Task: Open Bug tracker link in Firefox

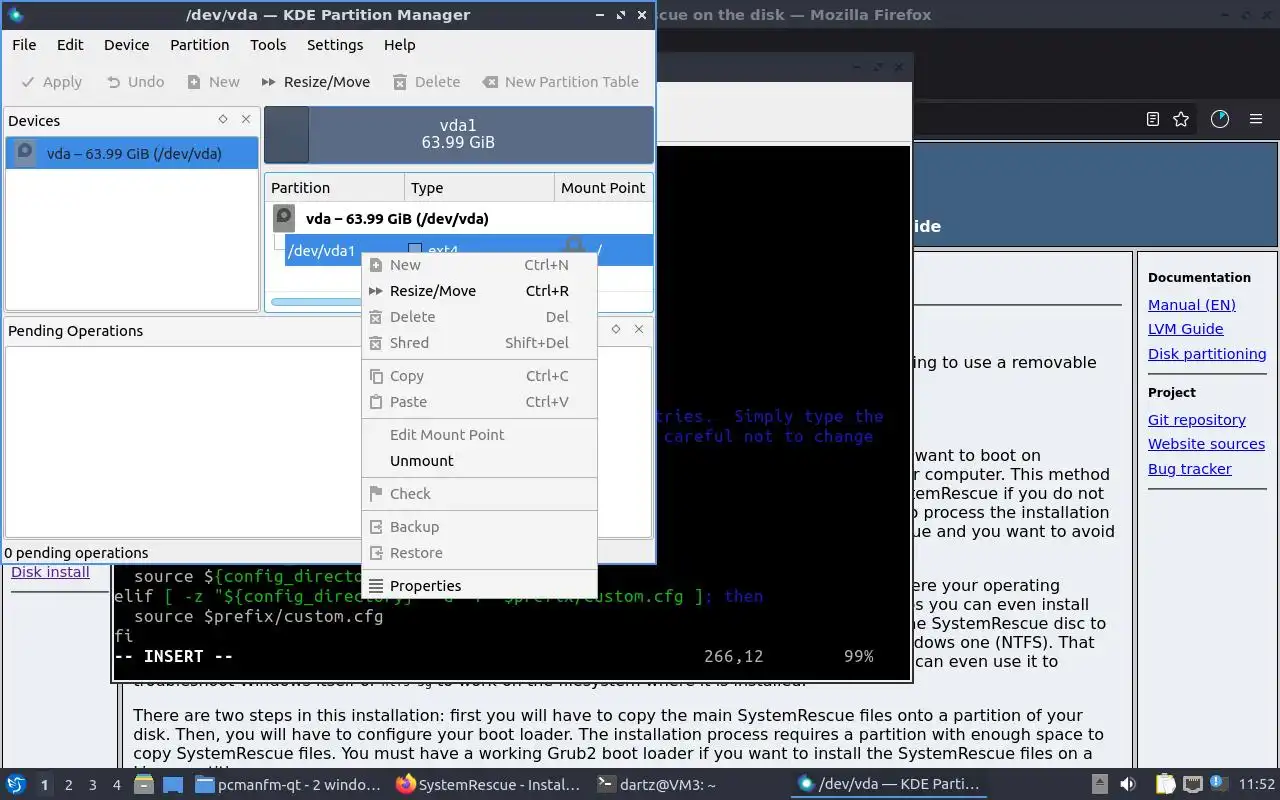Action: click(x=1189, y=469)
